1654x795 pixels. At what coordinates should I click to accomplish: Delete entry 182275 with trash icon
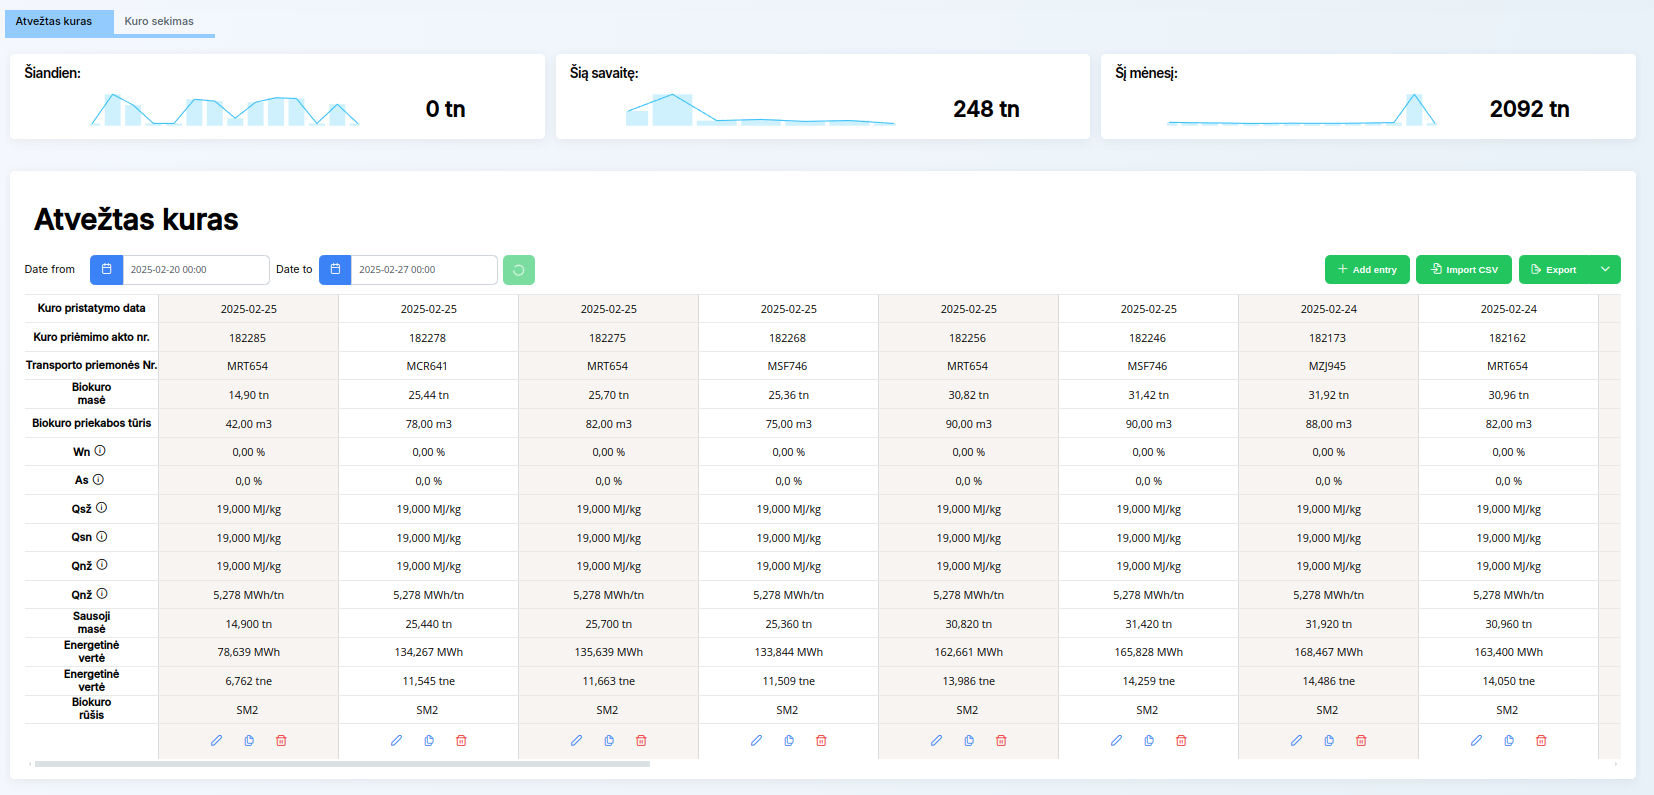click(641, 741)
